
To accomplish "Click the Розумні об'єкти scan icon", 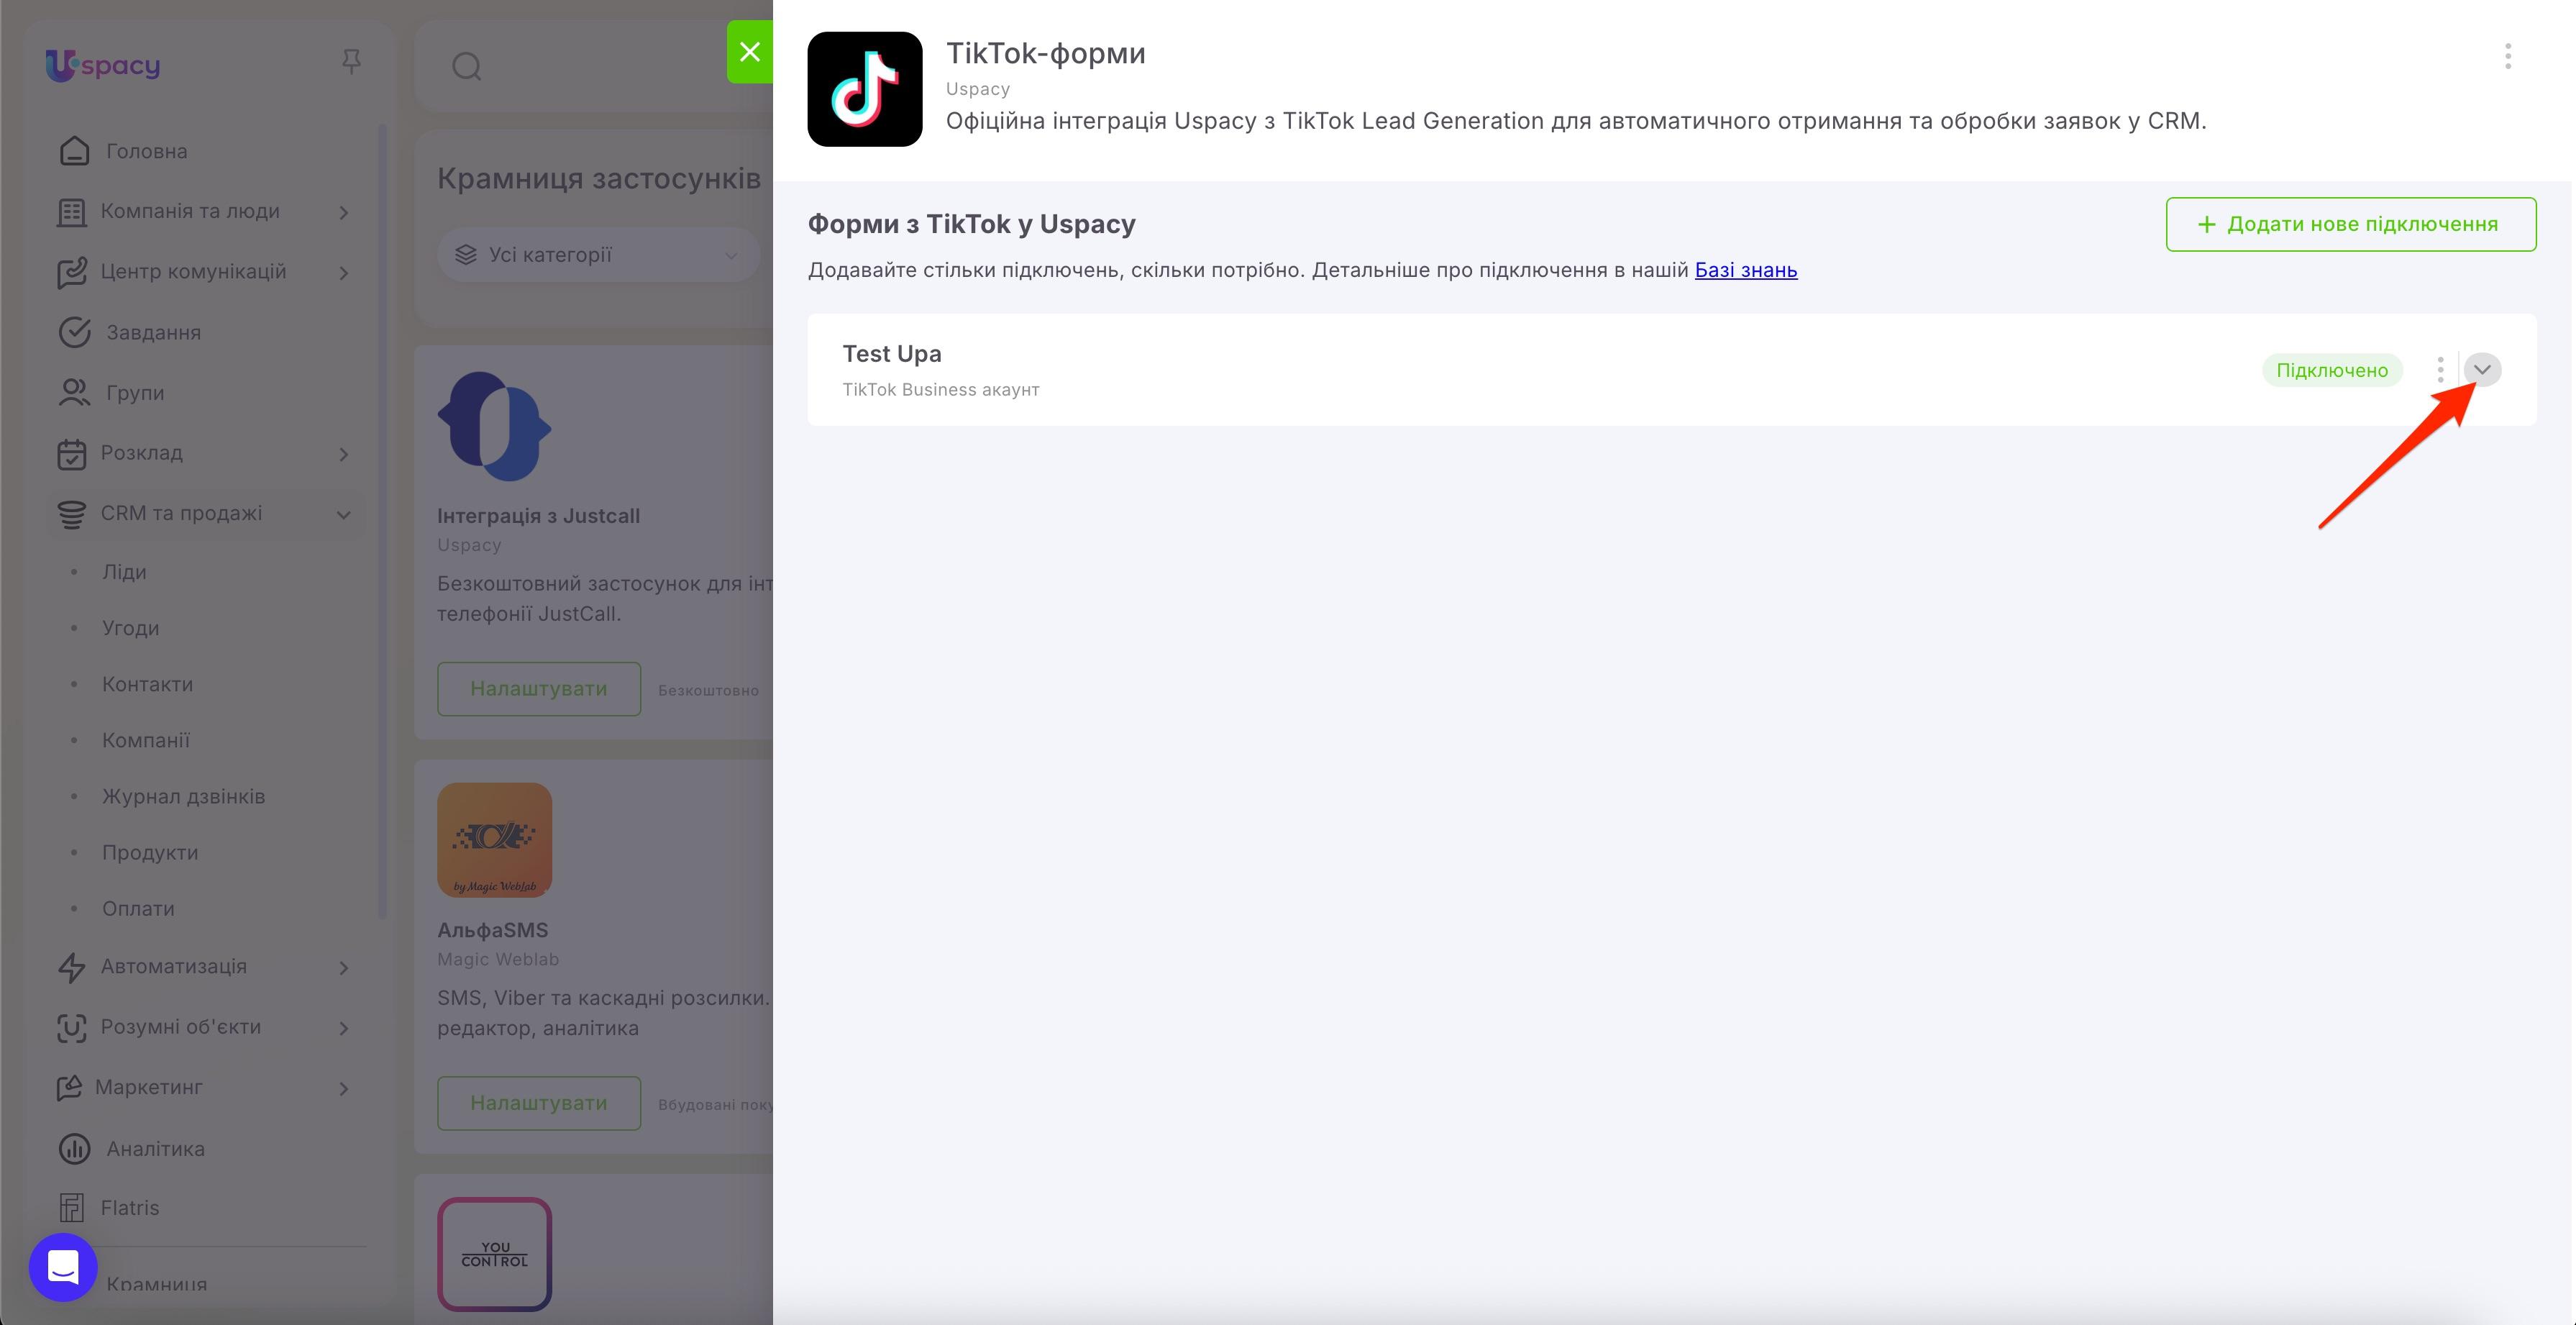I will [71, 1028].
